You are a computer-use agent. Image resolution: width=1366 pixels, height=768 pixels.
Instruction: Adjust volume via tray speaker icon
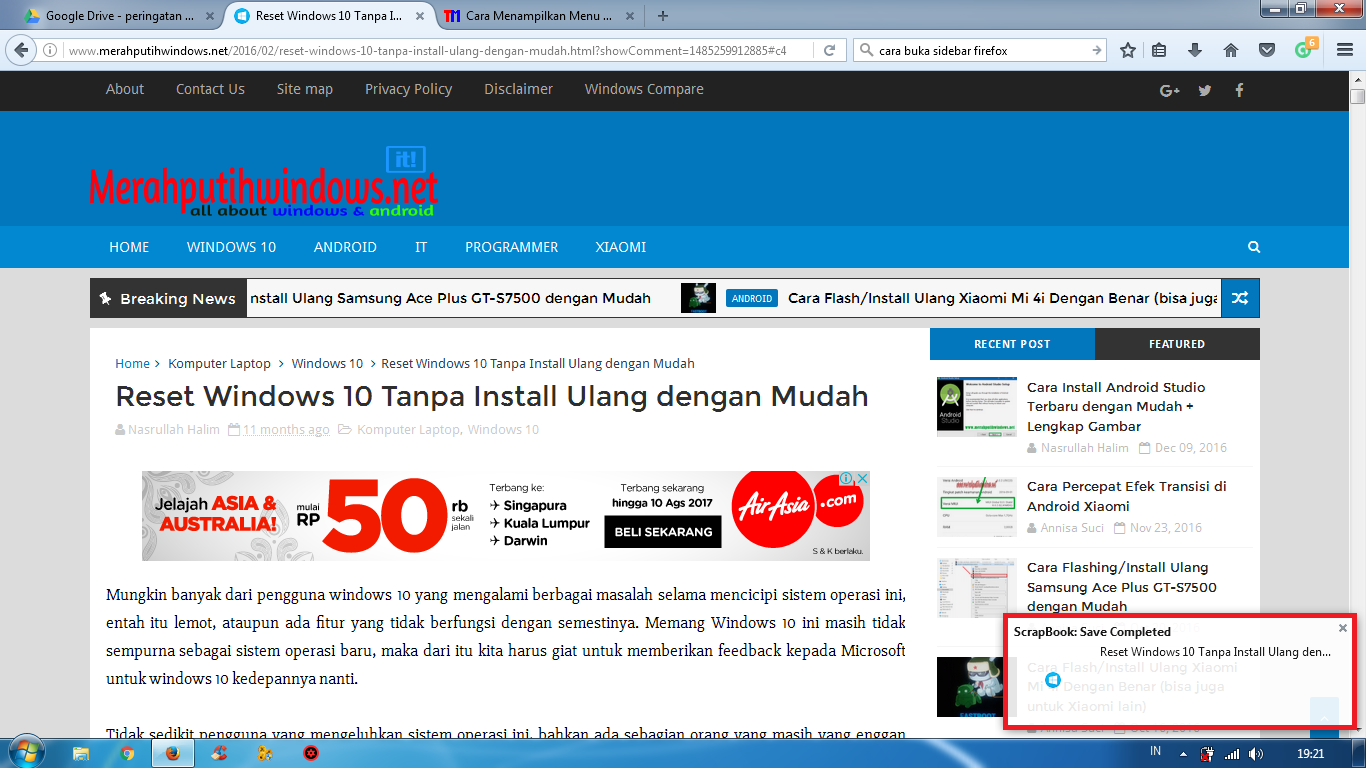(1255, 754)
